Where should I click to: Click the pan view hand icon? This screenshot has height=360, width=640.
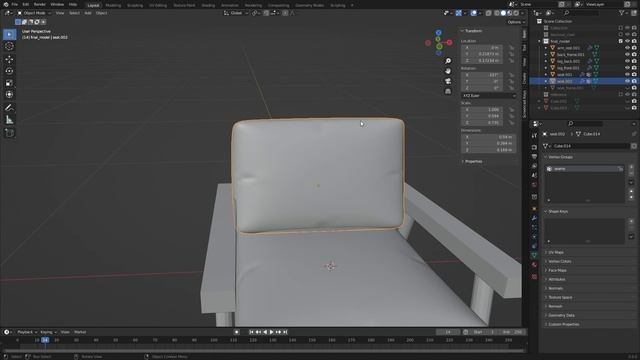[x=448, y=71]
